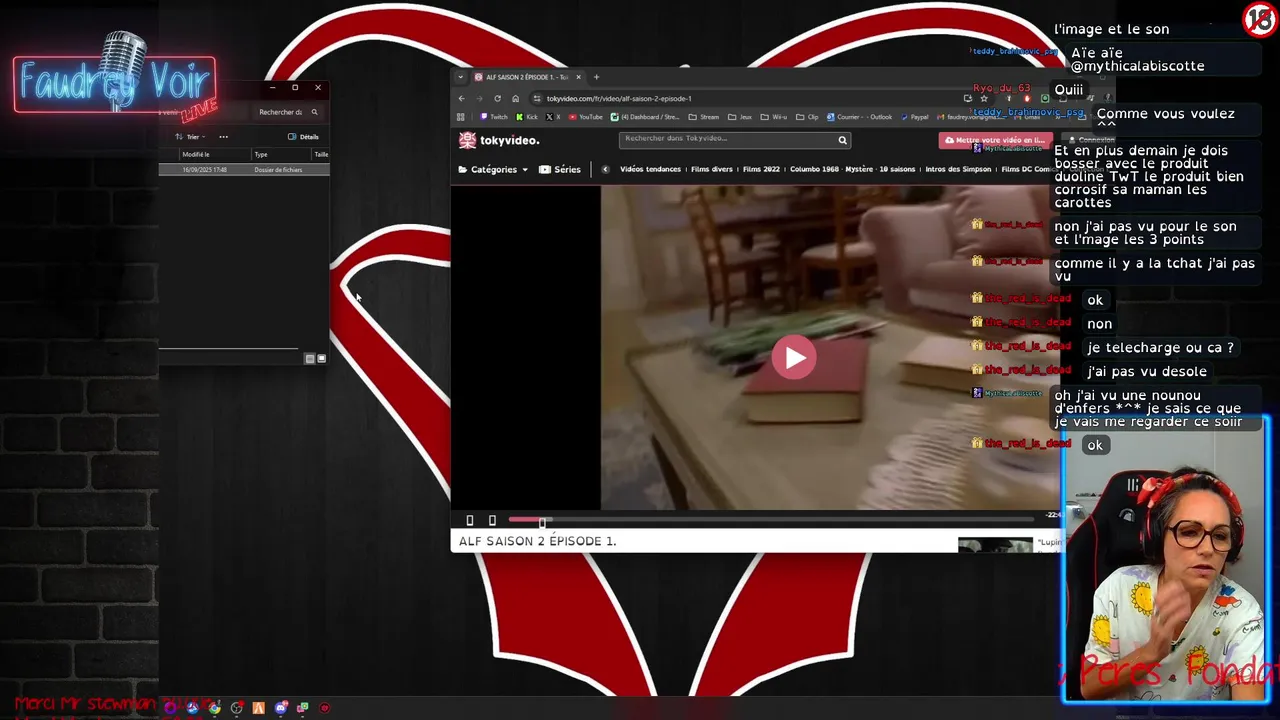Play the ALF video with center play button

point(794,358)
